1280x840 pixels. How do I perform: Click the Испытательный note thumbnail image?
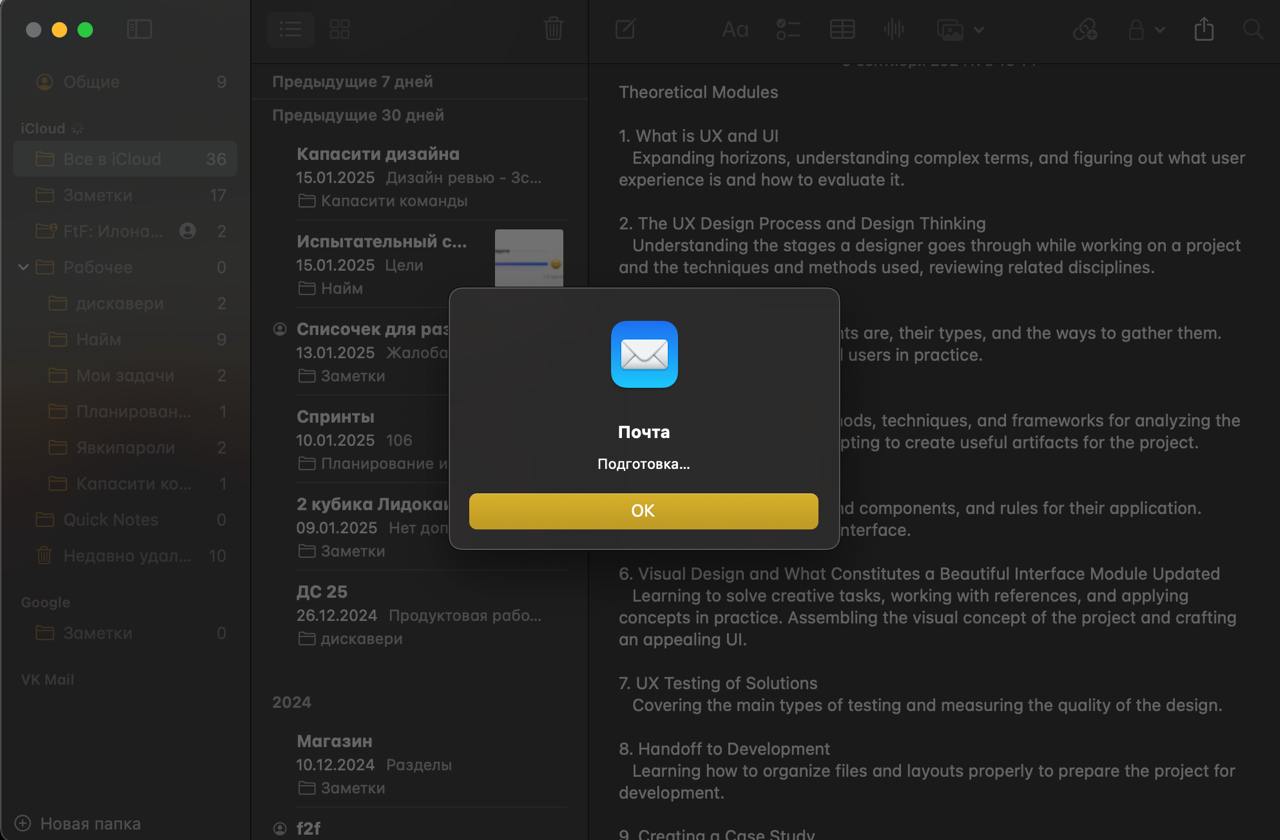coord(529,258)
